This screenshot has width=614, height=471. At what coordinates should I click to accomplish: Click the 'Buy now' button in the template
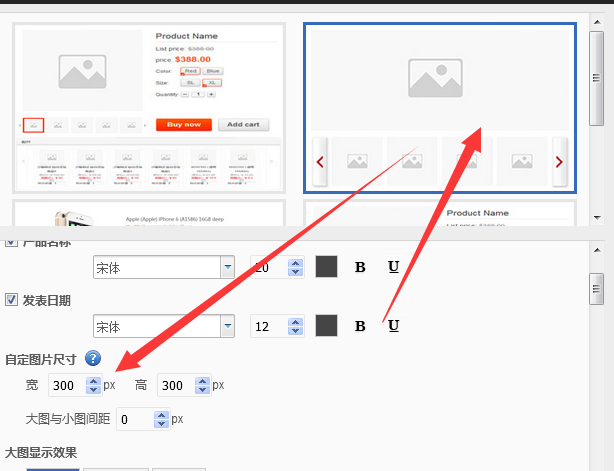[x=183, y=125]
